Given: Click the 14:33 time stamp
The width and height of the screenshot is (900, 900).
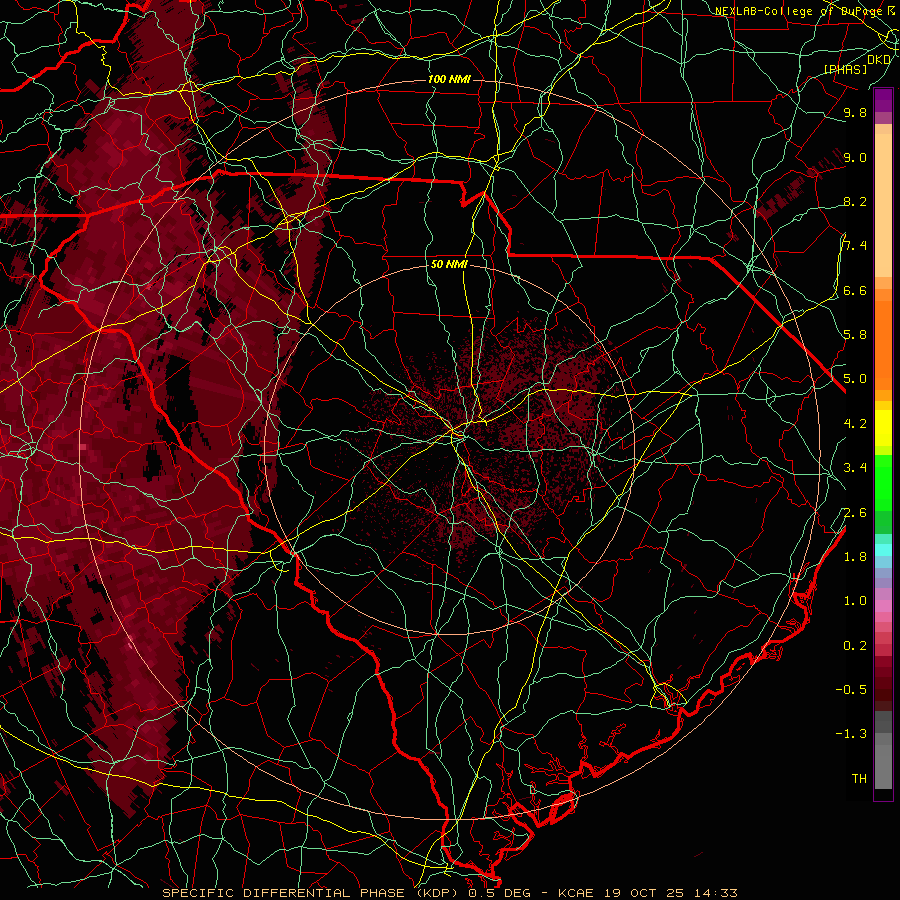Looking at the screenshot, I should click(x=716, y=893).
